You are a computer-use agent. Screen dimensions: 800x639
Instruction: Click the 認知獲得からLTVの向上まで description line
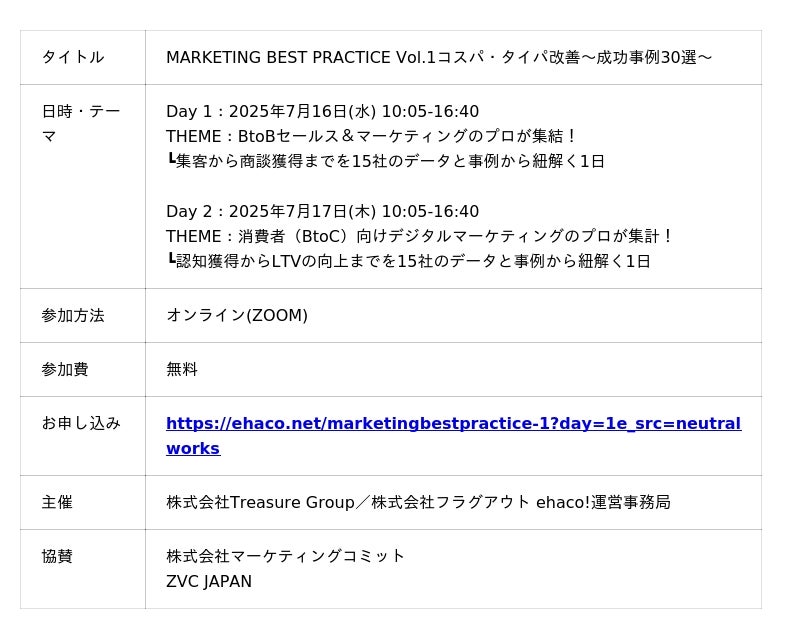(x=410, y=261)
